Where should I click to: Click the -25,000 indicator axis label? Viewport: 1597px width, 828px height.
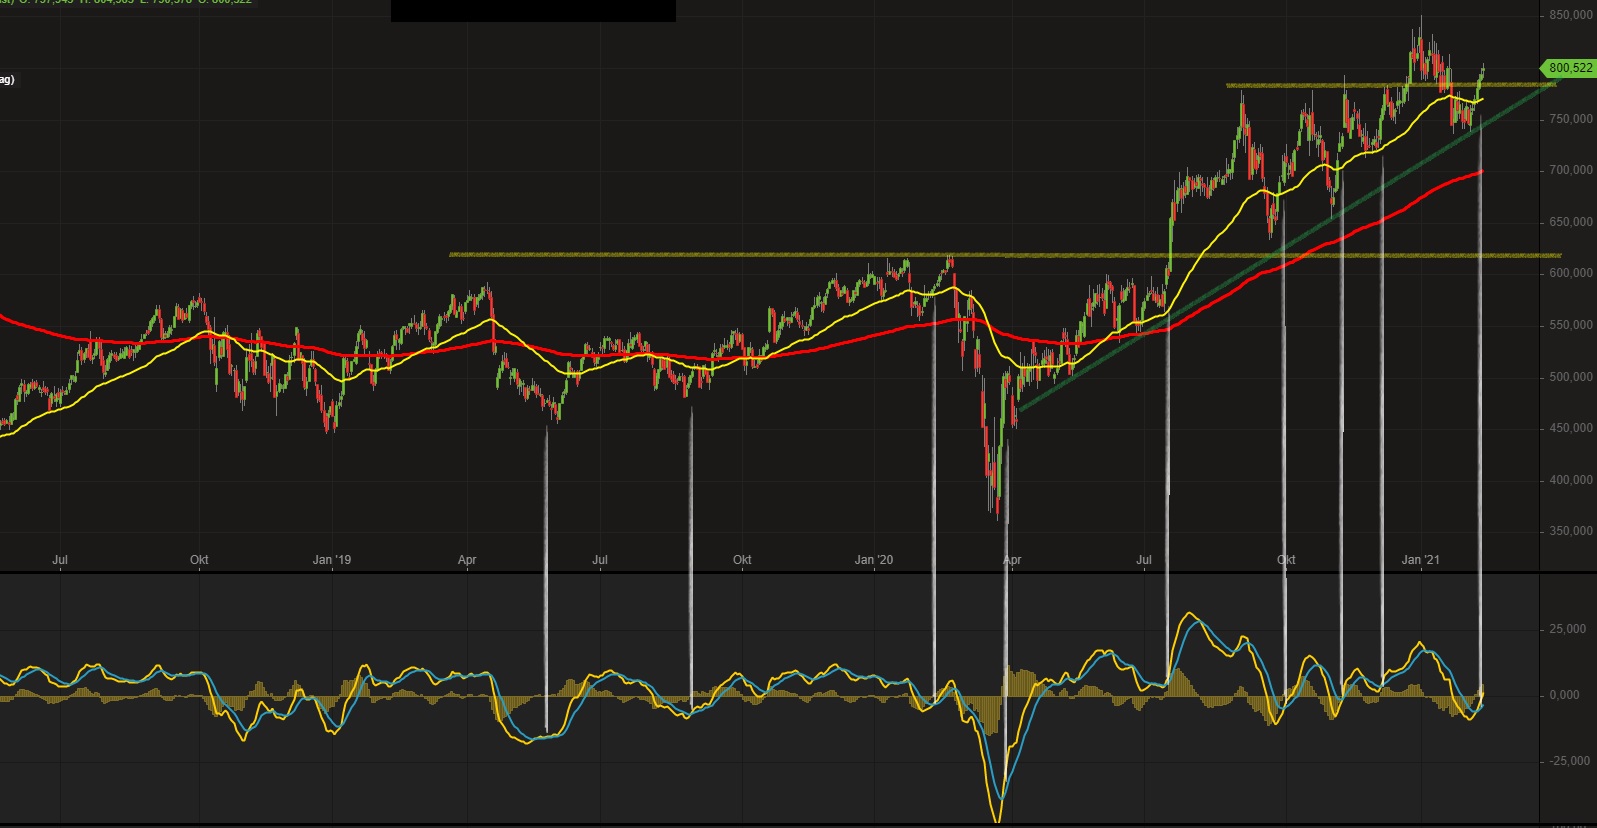pyautogui.click(x=1567, y=761)
